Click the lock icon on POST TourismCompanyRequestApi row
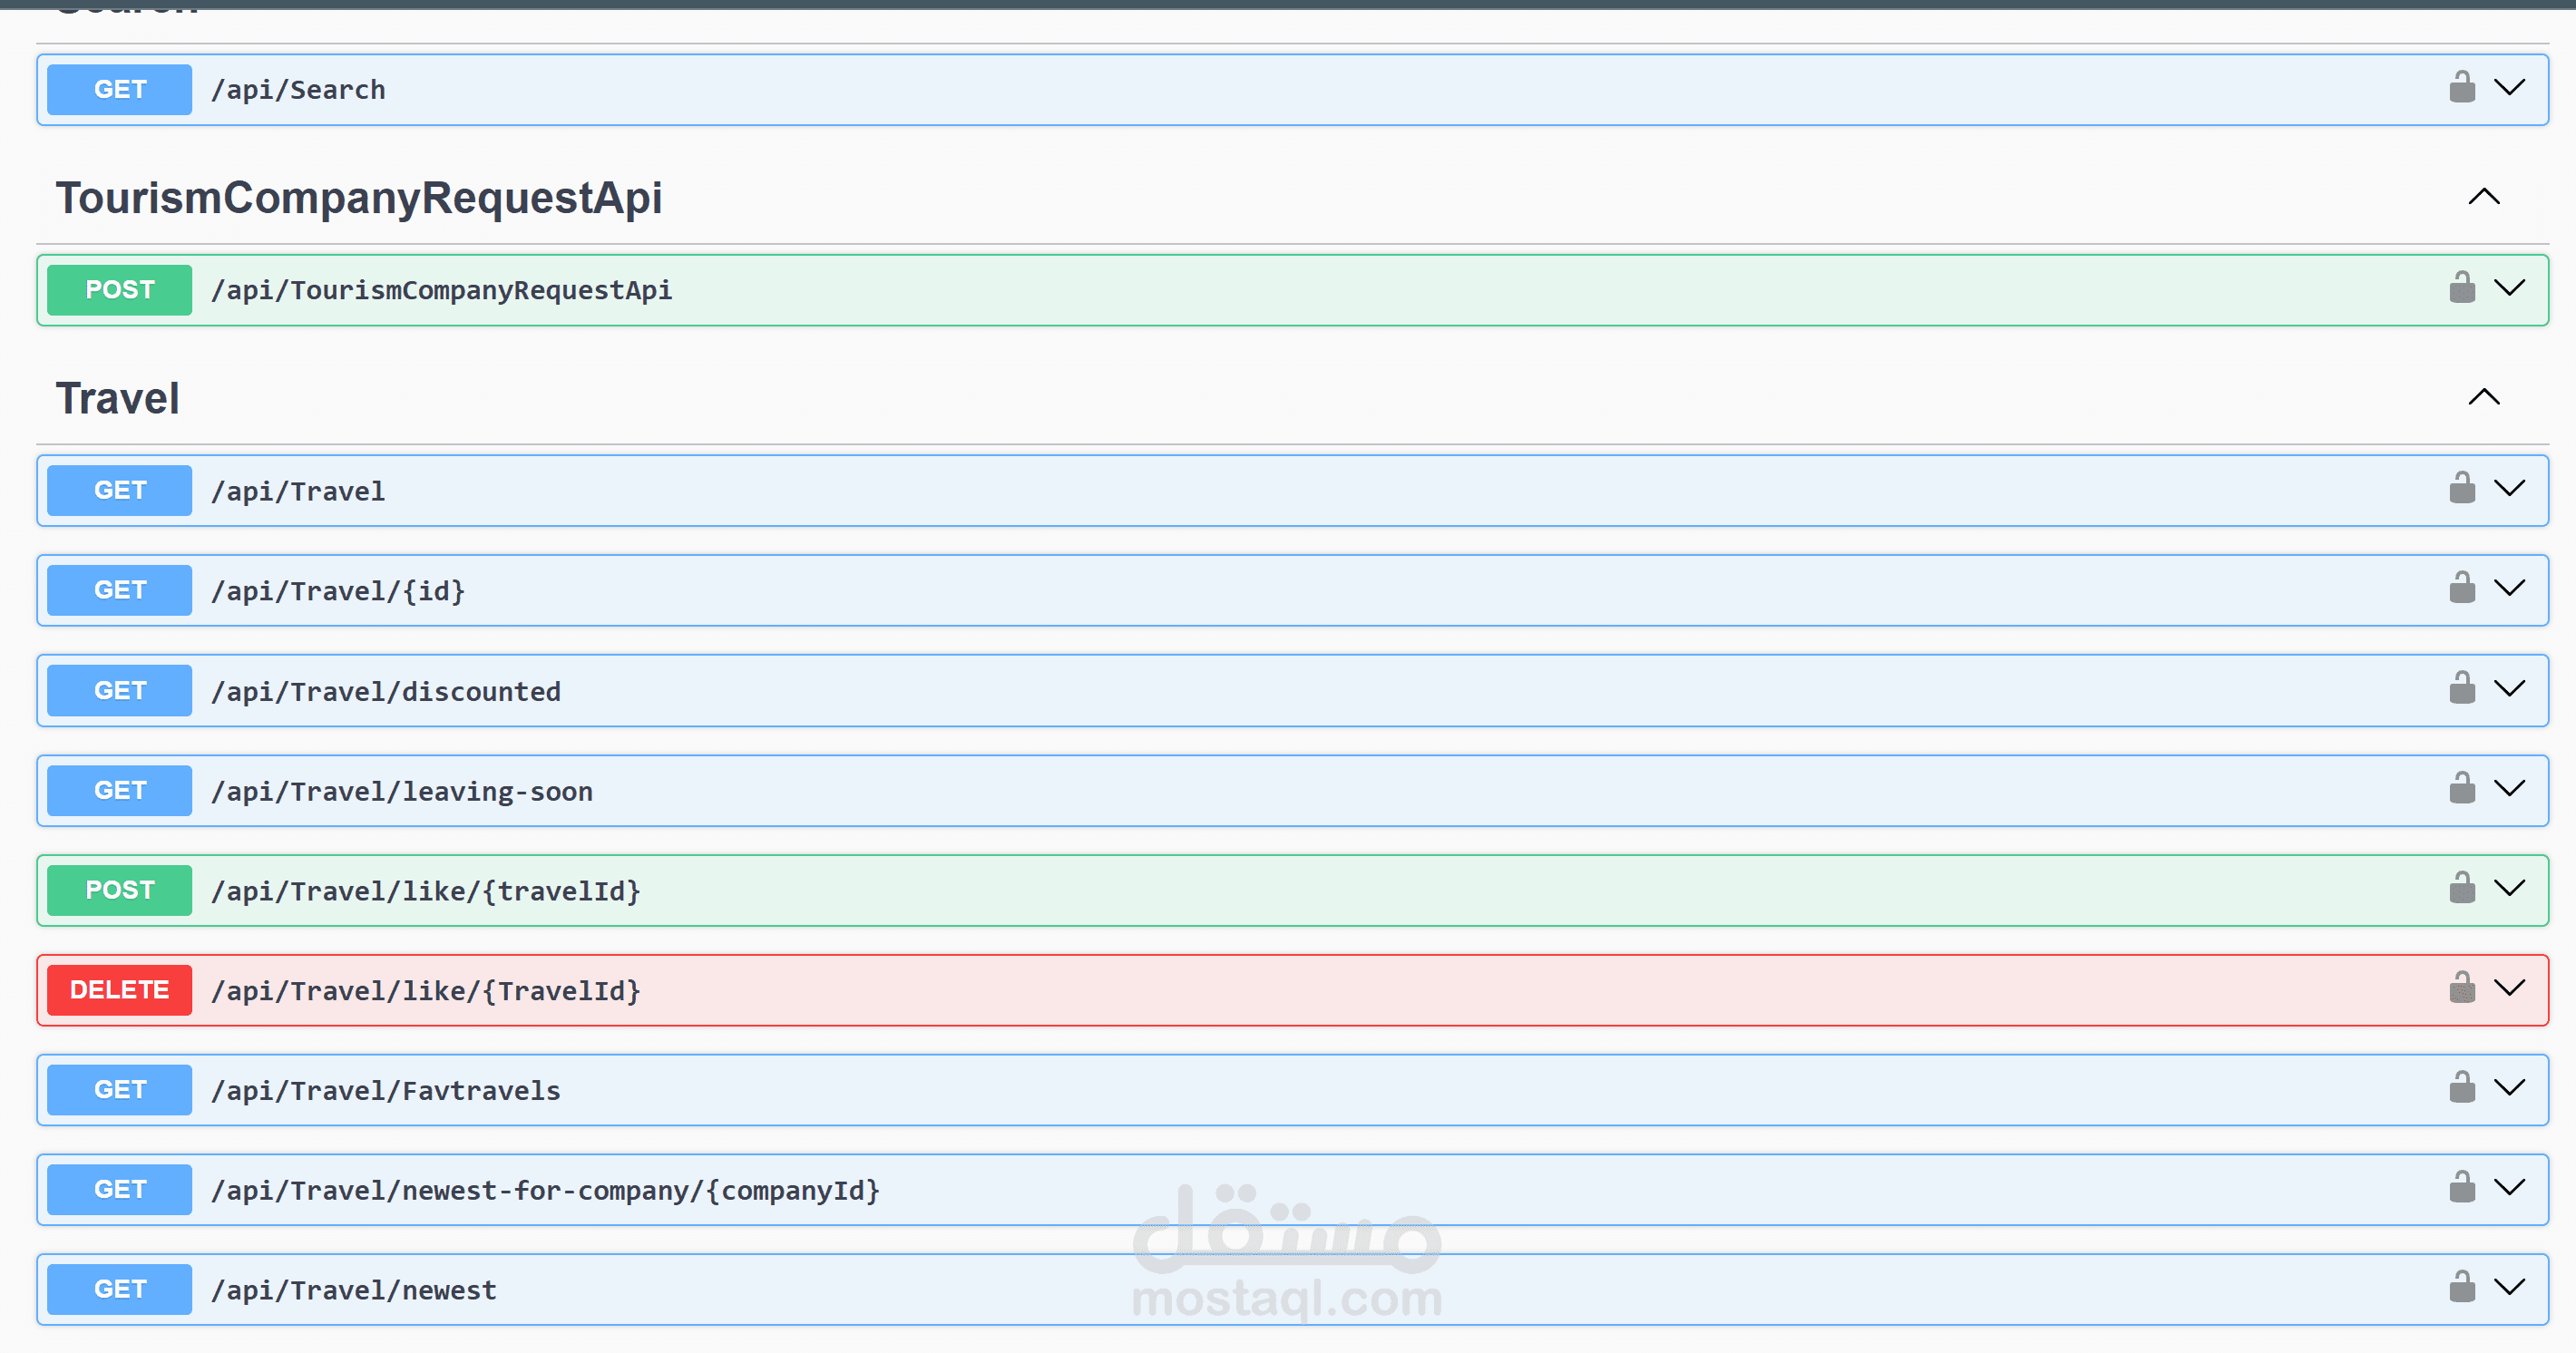 (2461, 288)
